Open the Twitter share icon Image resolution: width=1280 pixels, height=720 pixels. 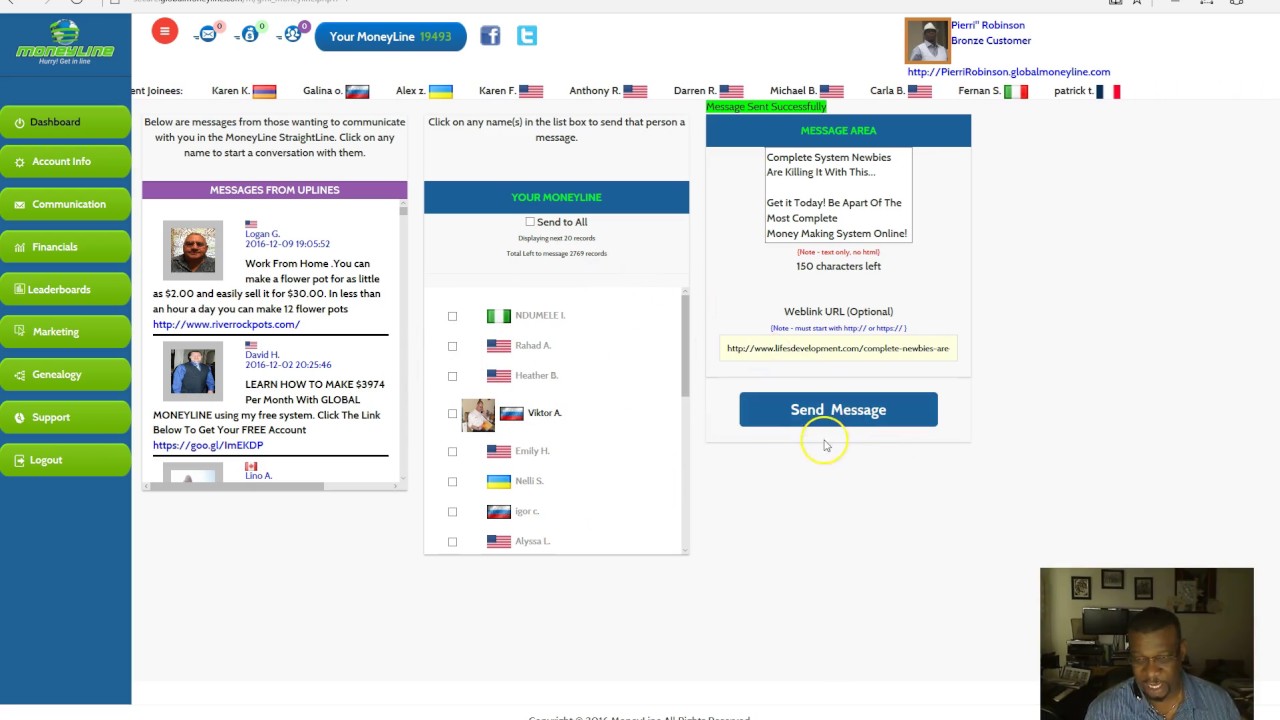(527, 36)
